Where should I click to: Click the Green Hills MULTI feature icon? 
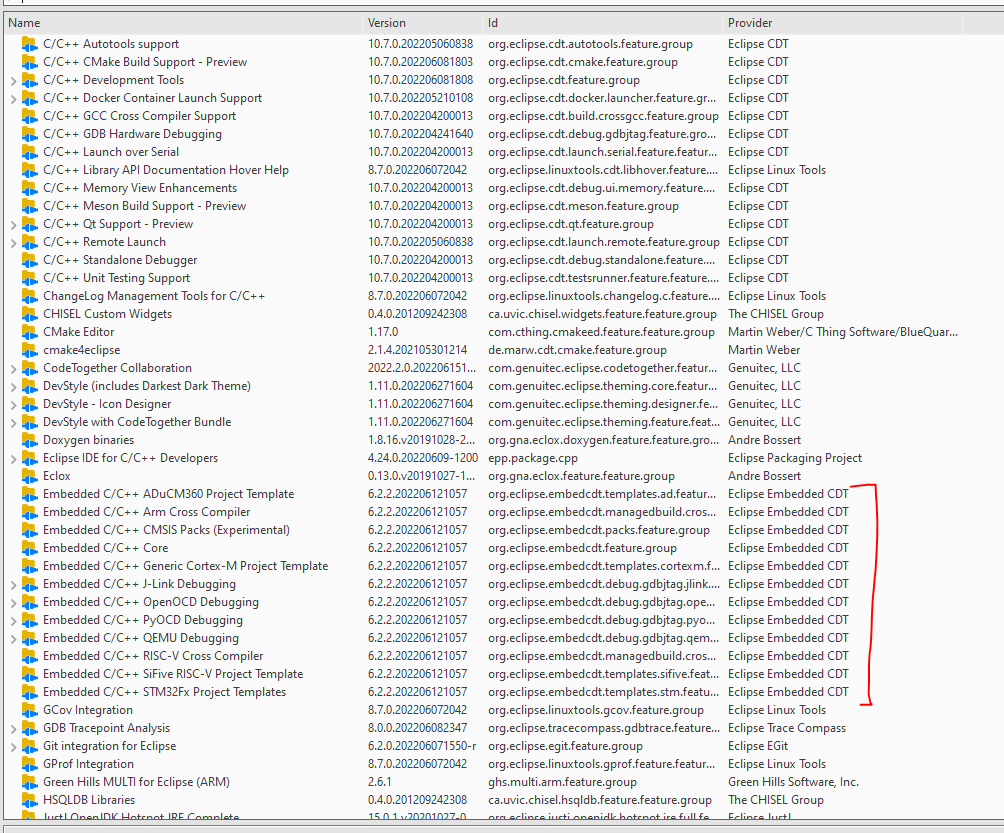(x=28, y=782)
